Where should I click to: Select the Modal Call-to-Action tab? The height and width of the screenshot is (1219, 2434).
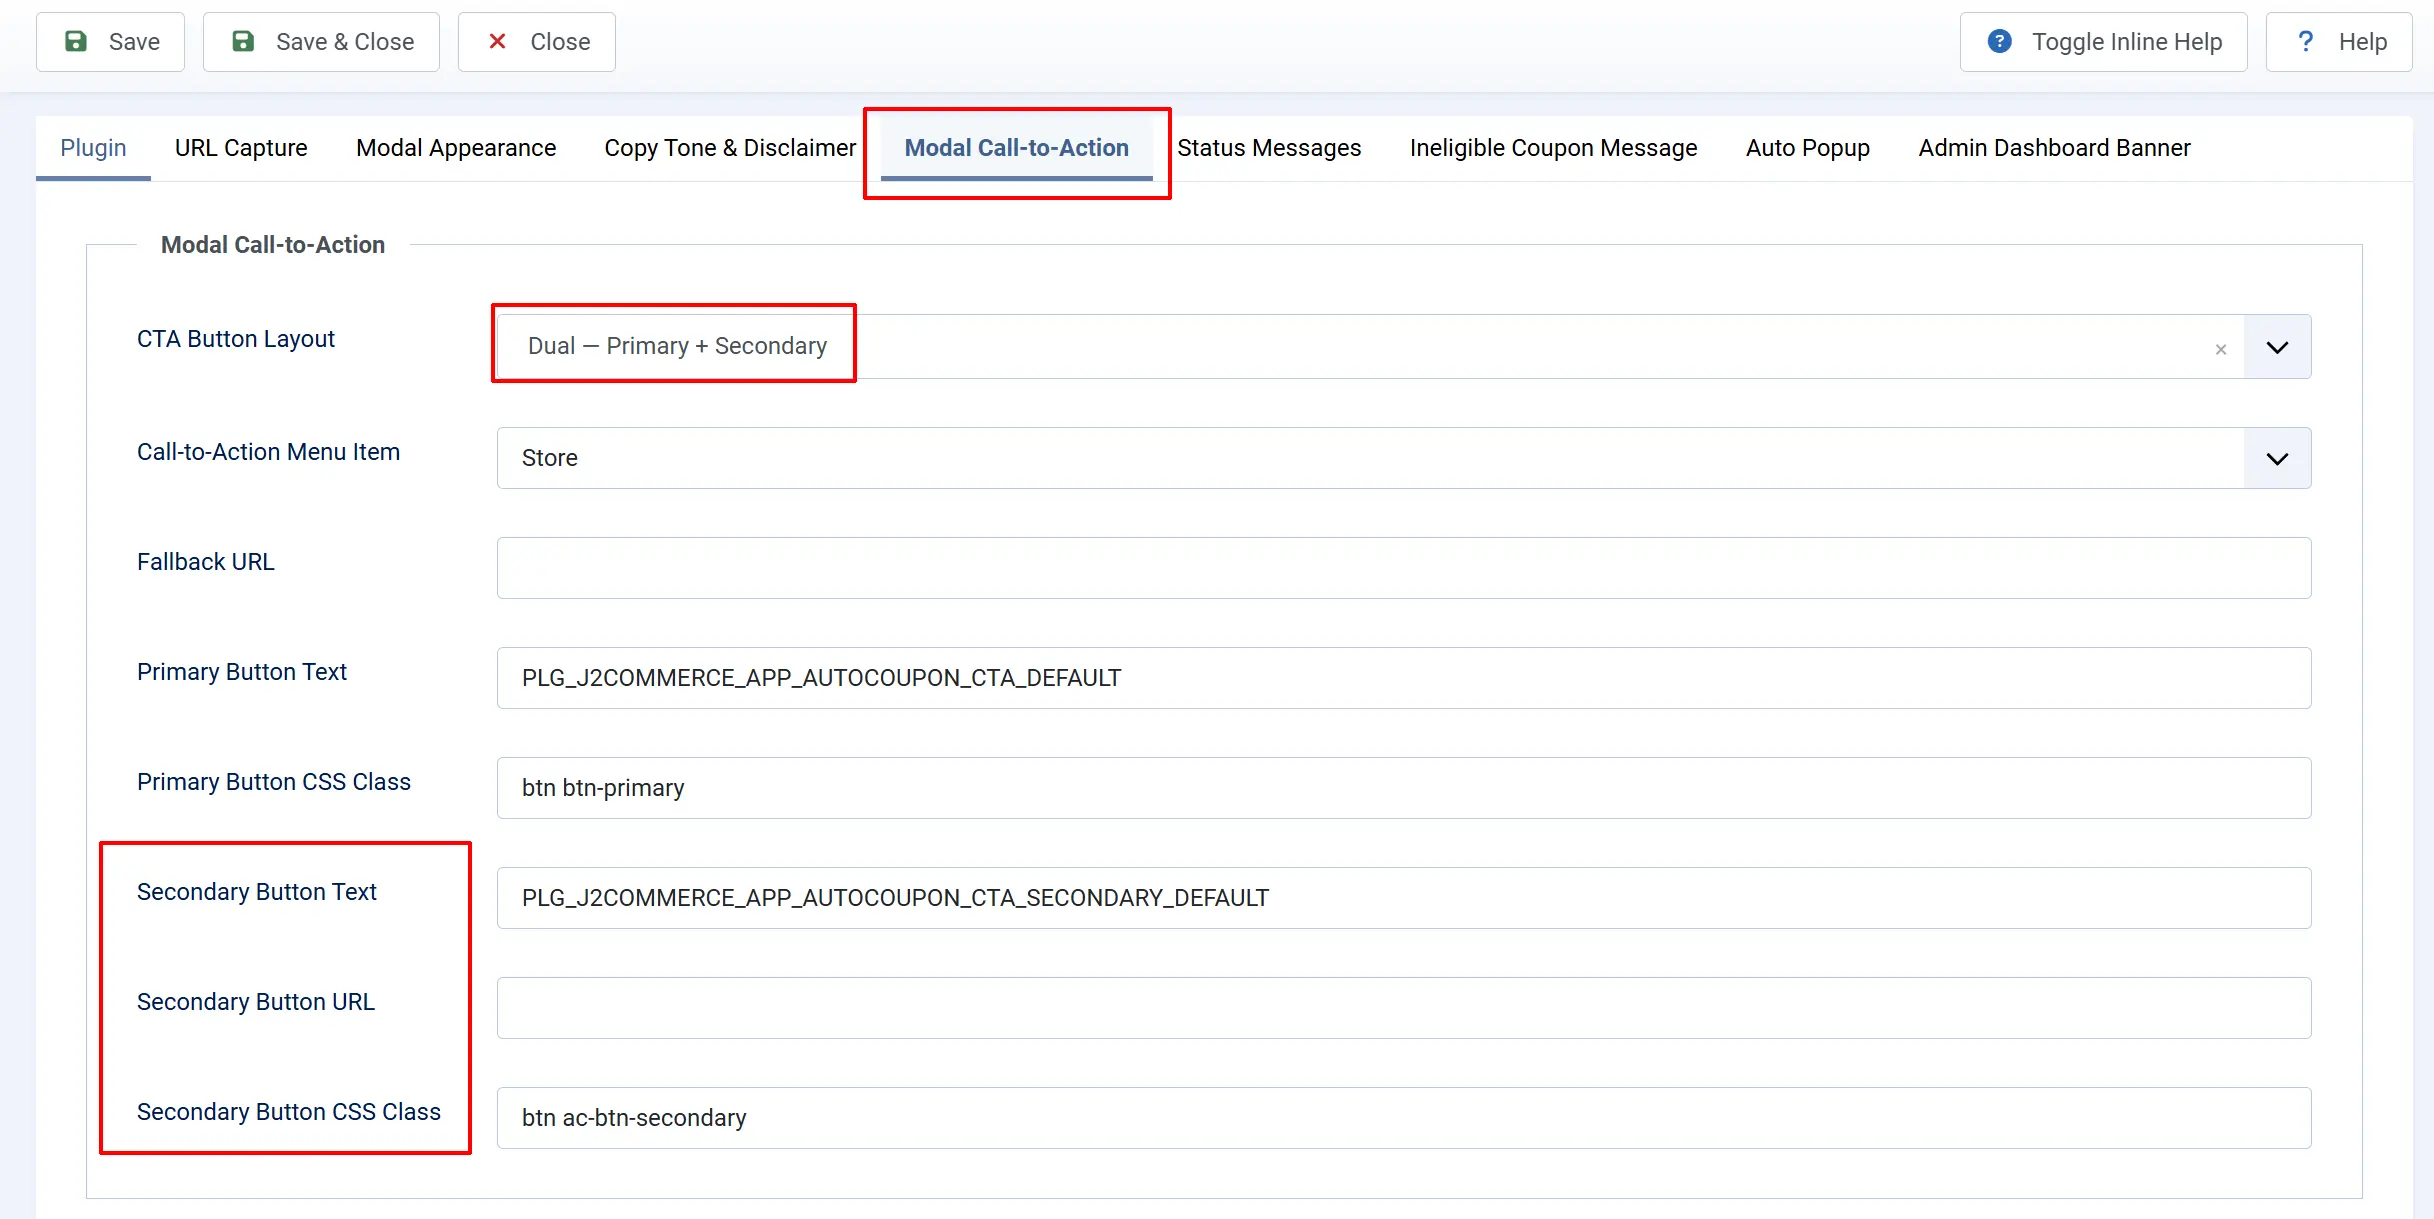[x=1016, y=148]
